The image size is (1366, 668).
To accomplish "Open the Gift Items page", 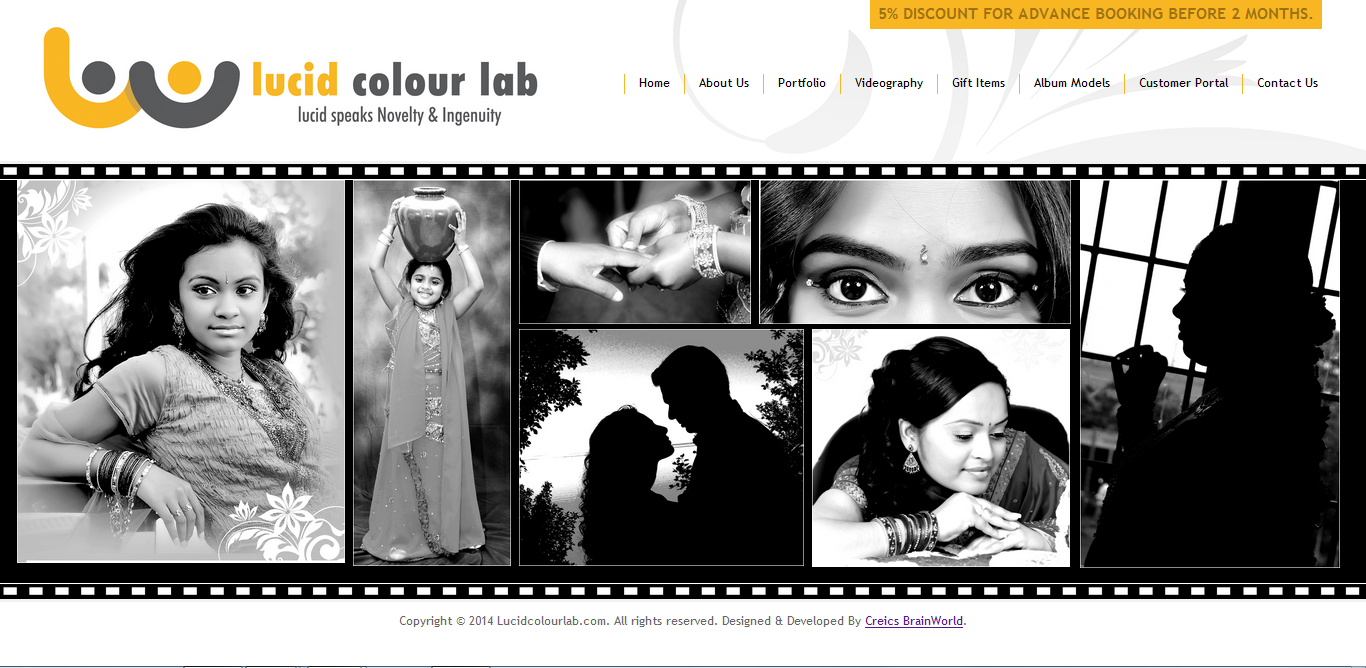I will tap(978, 83).
